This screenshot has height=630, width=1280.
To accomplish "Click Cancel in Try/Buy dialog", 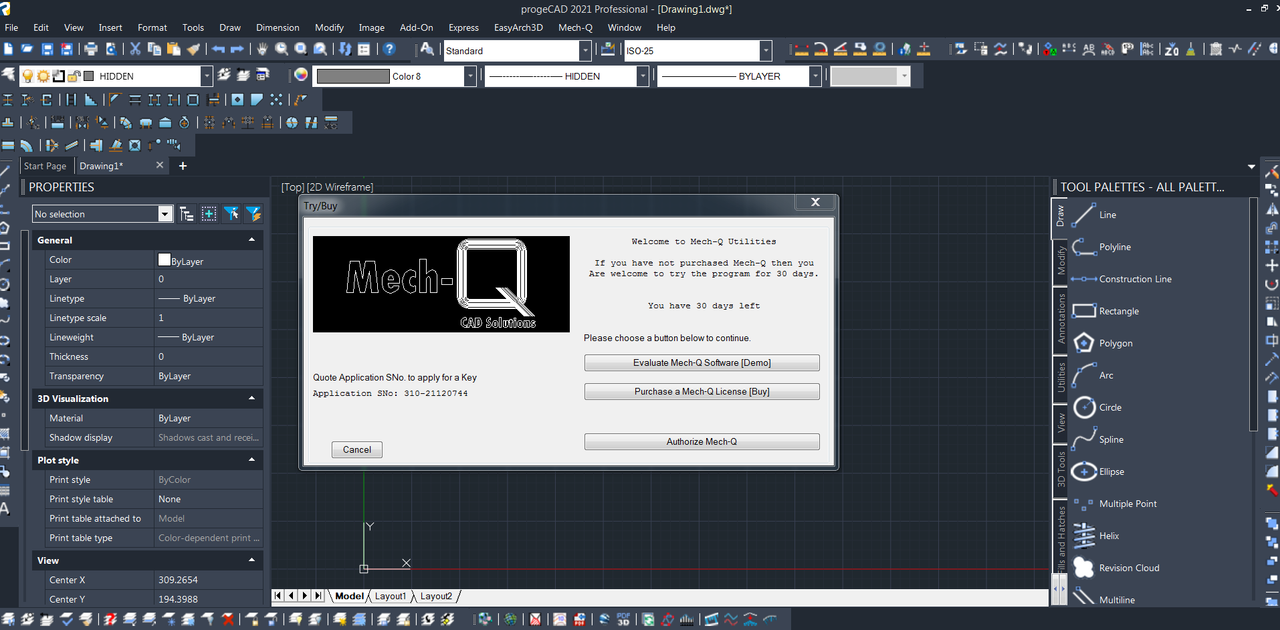I will pos(357,450).
